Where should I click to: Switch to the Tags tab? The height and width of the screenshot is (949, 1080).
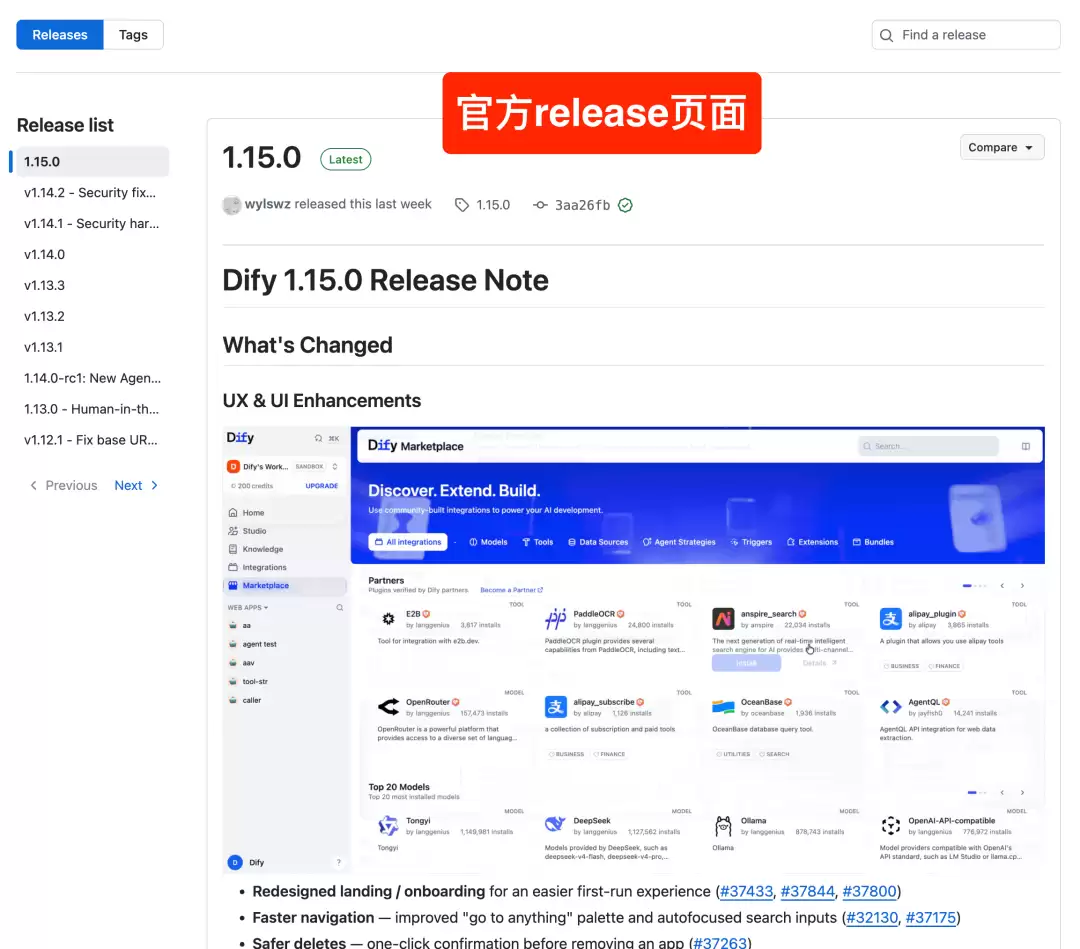[x=133, y=35]
